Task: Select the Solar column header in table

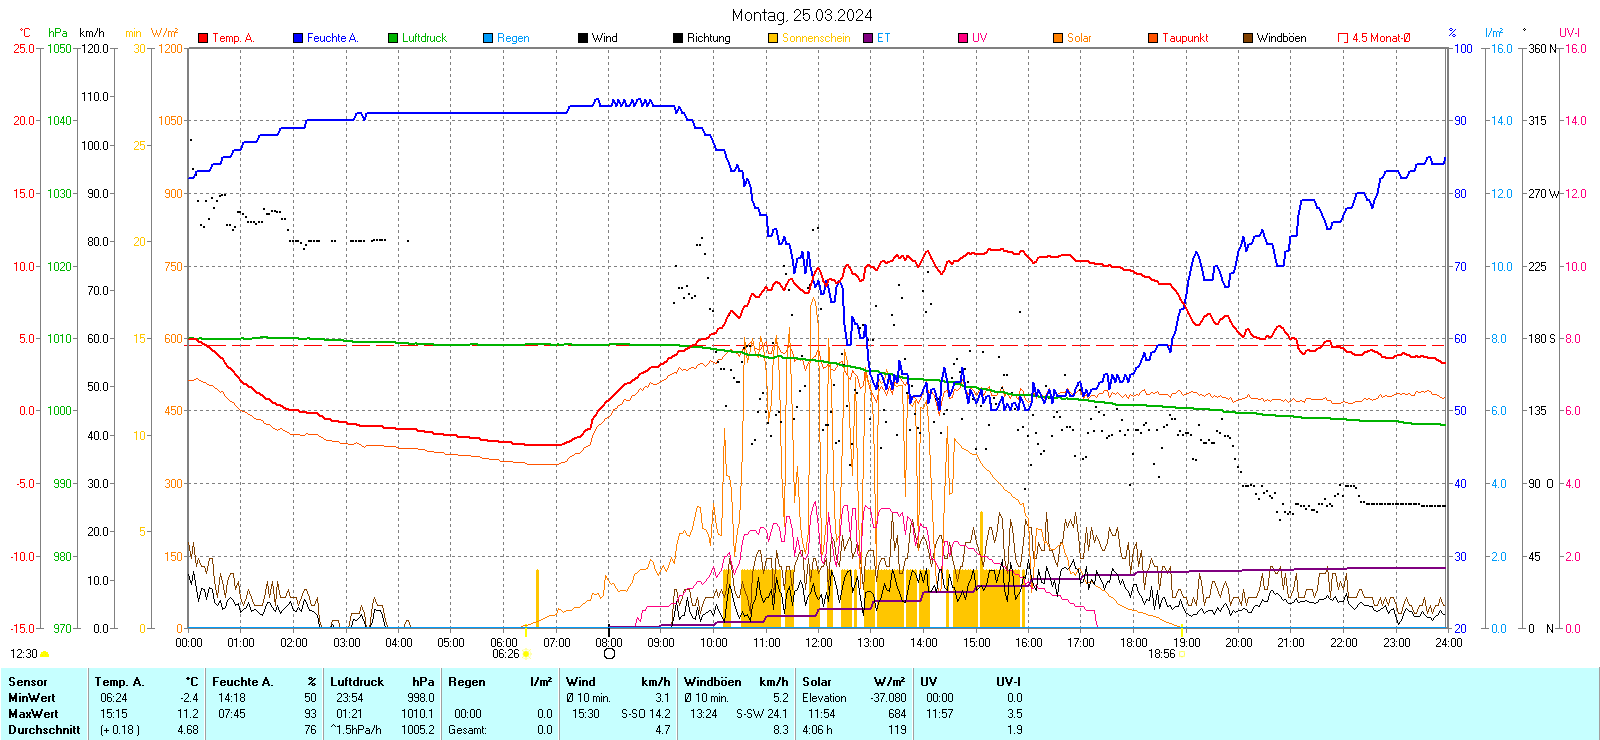Action: coord(817,682)
